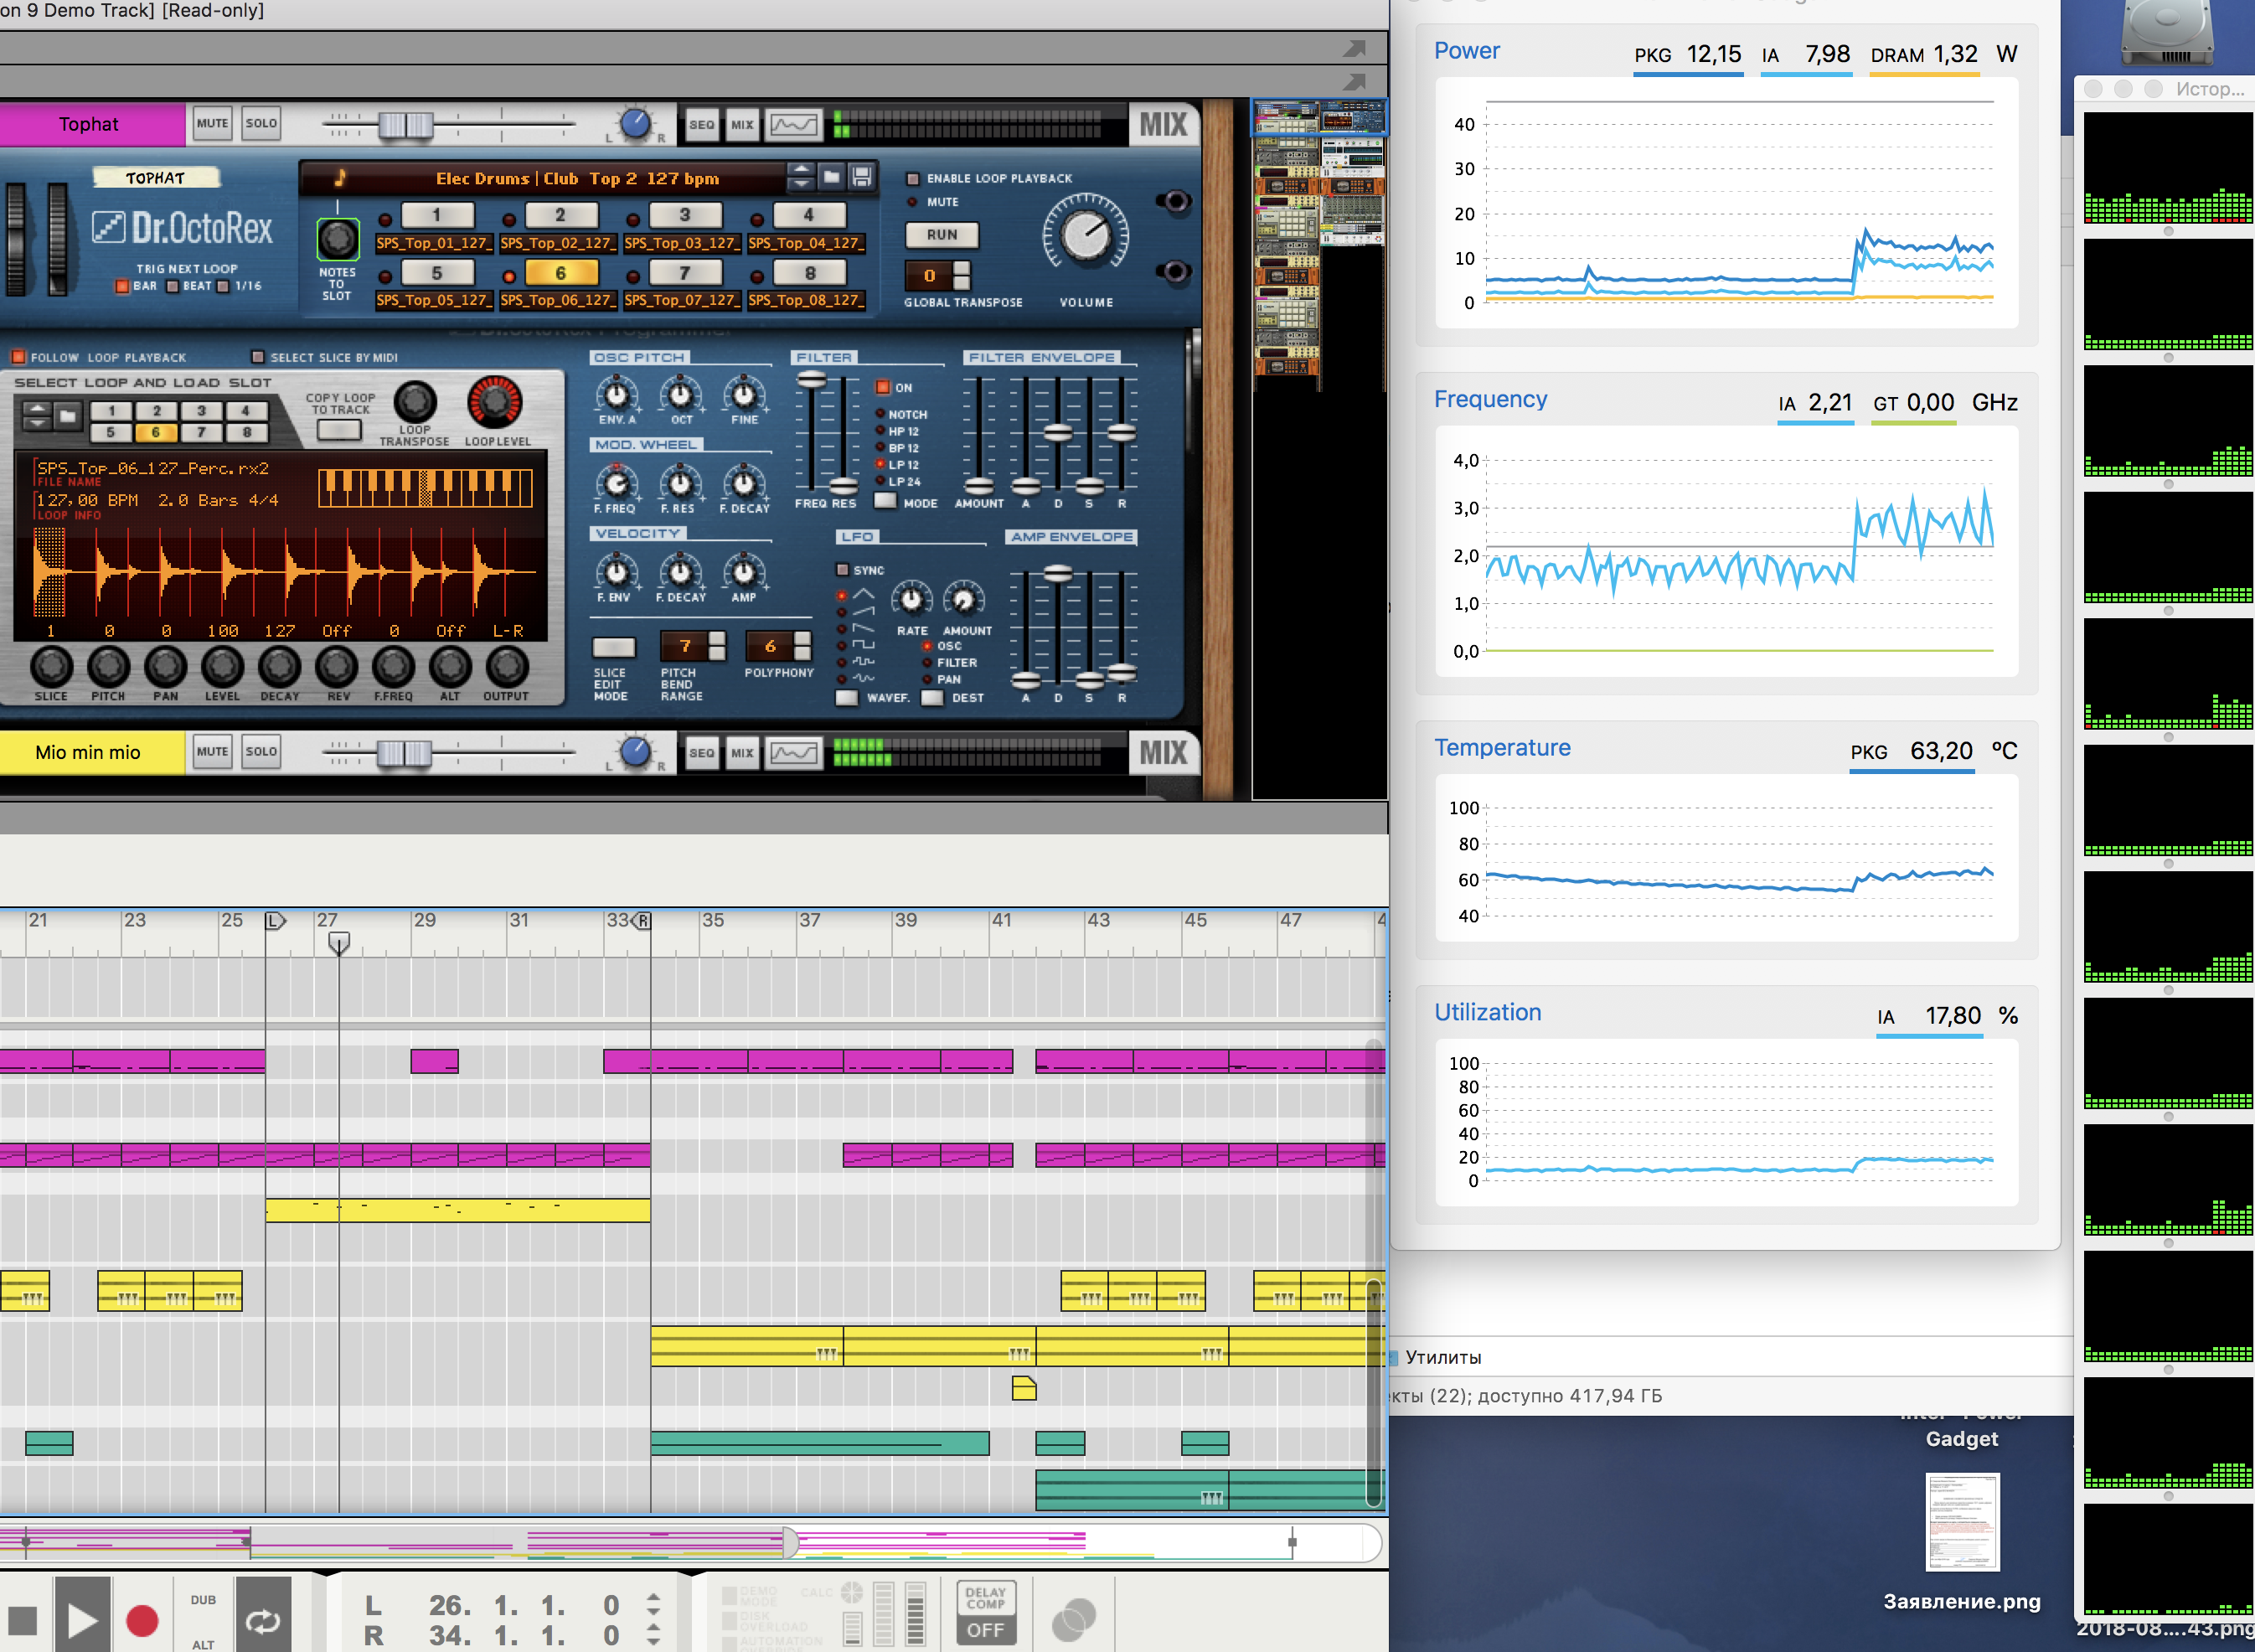Click MIX button on Tophat strip
This screenshot has width=2255, height=1652.
click(x=742, y=125)
